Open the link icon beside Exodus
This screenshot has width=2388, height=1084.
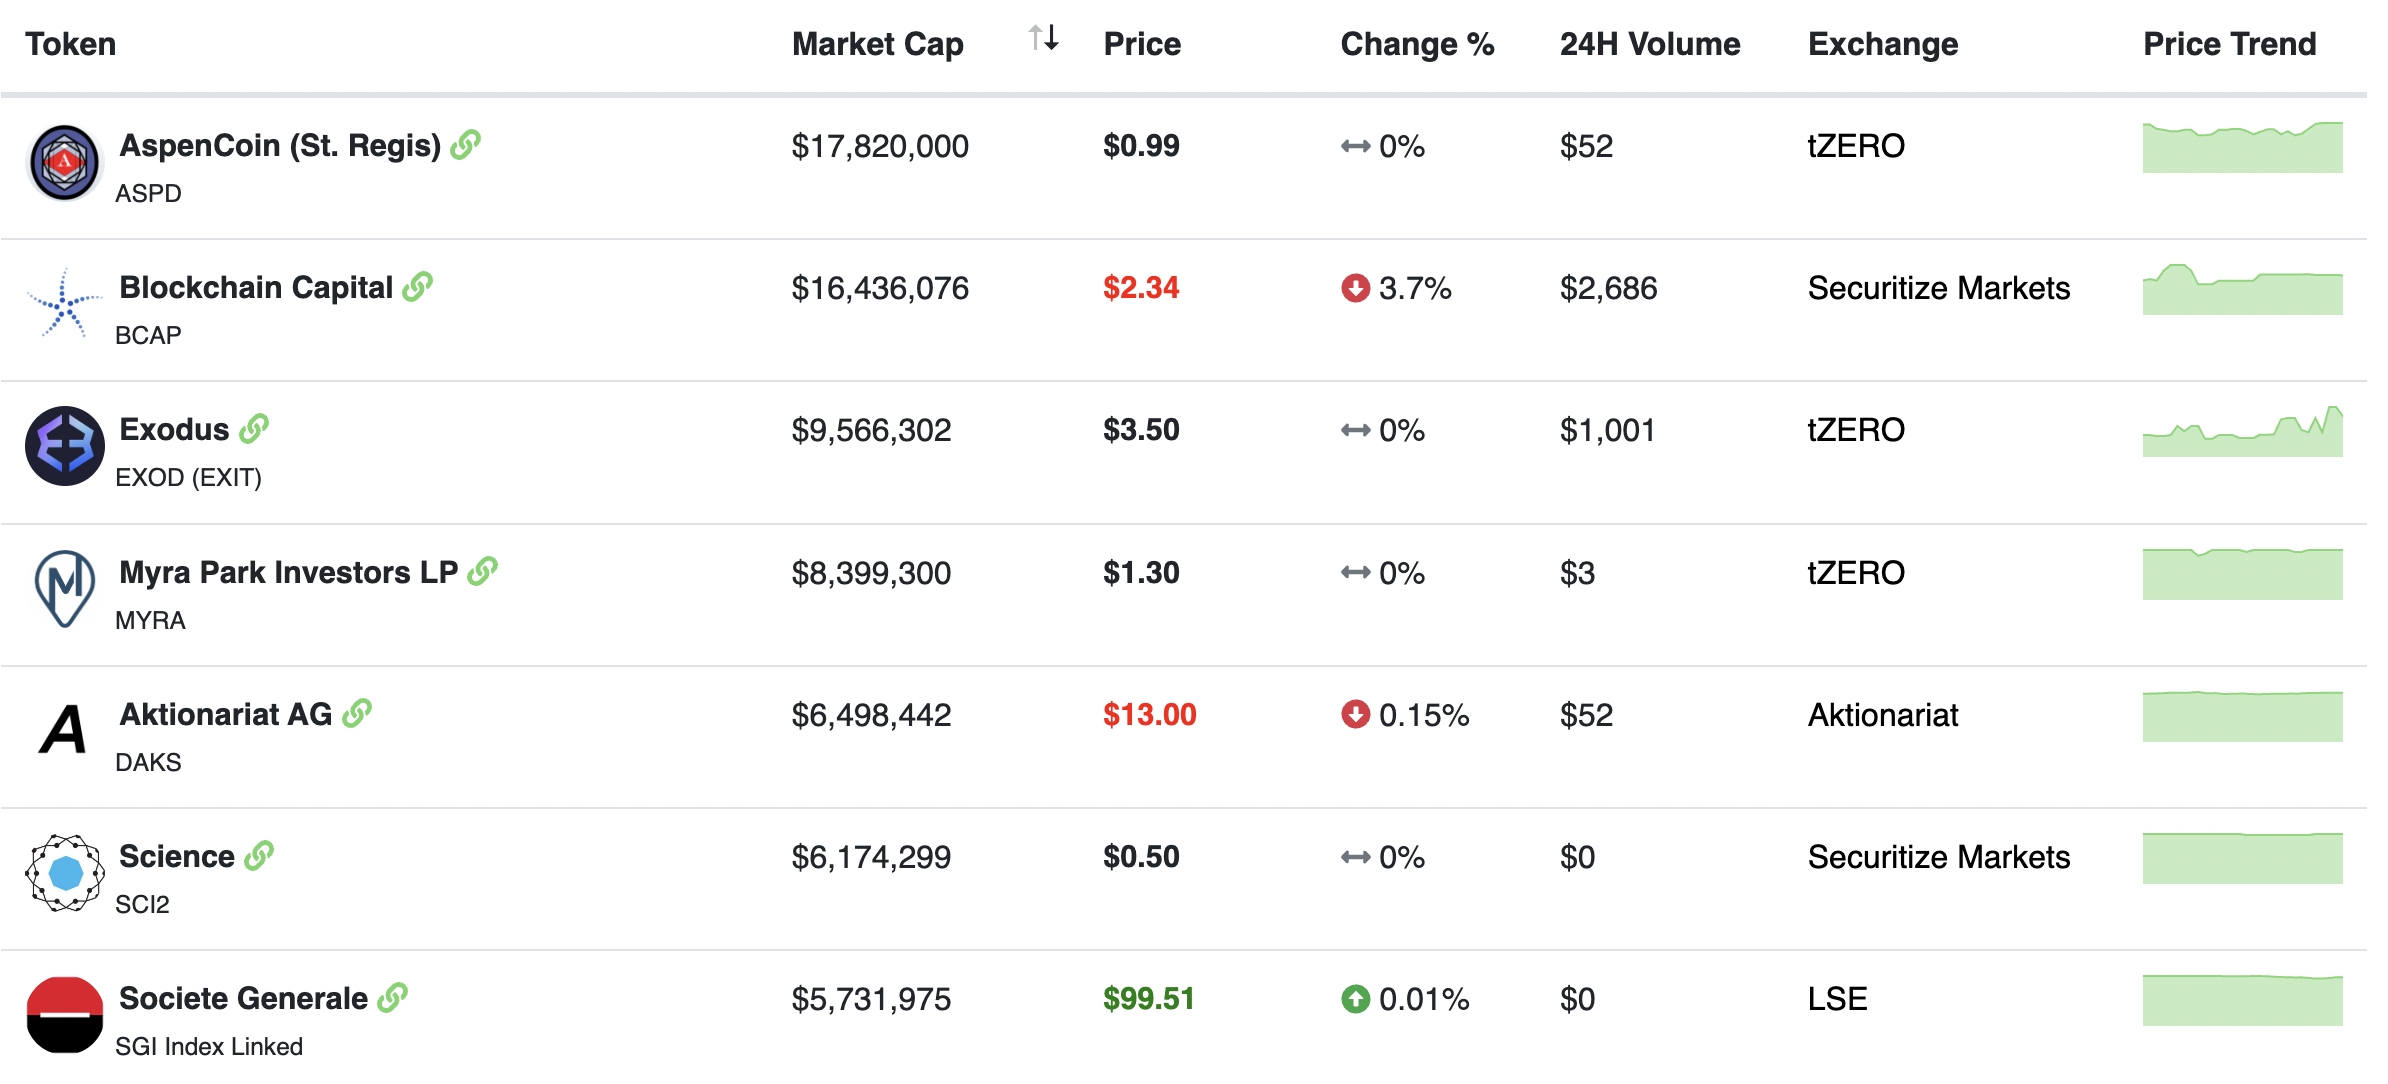(254, 429)
